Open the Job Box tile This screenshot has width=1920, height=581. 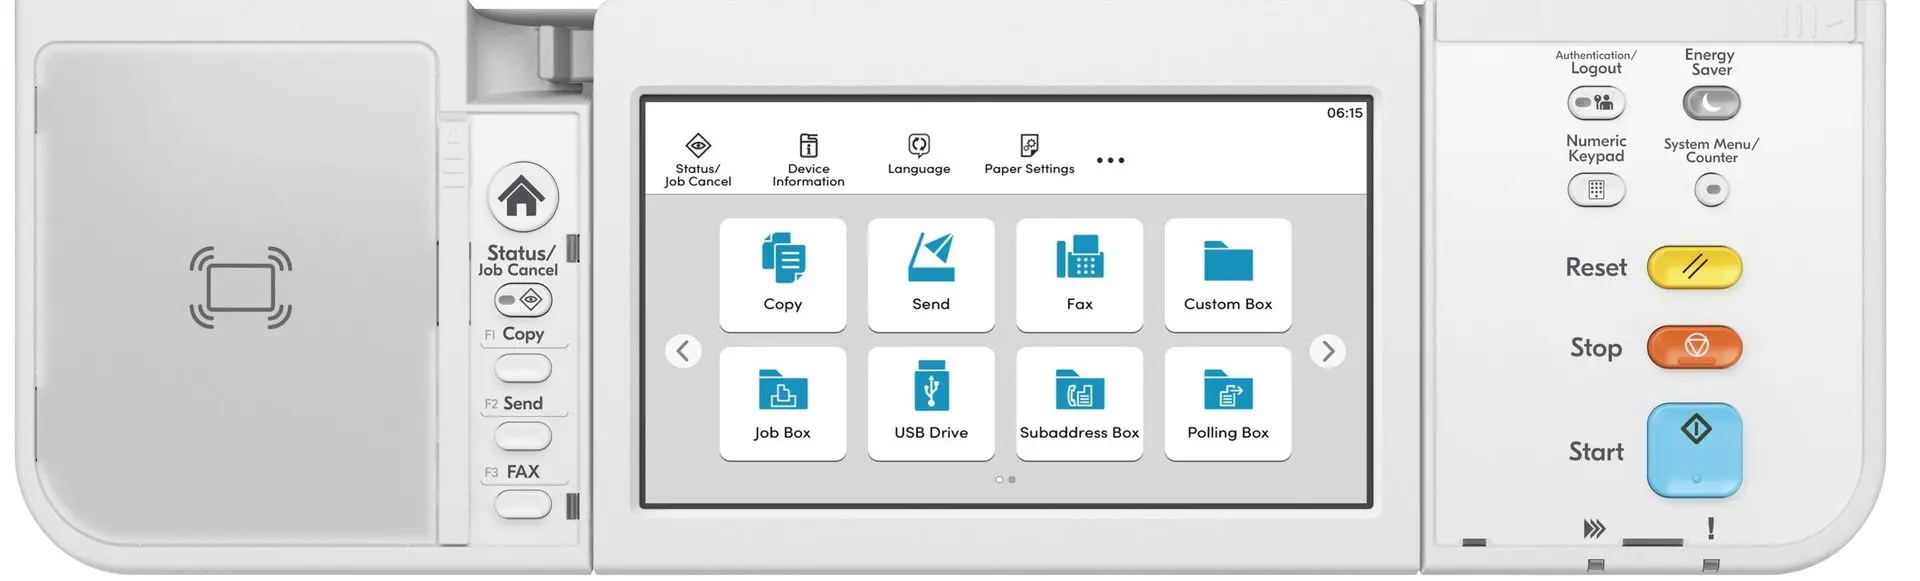point(782,404)
